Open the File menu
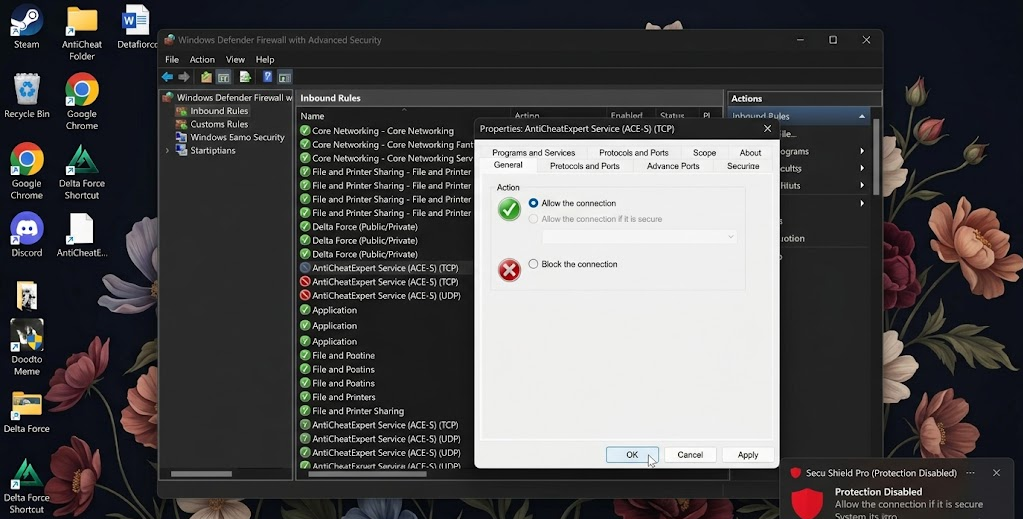The height and width of the screenshot is (519, 1023). 172,59
